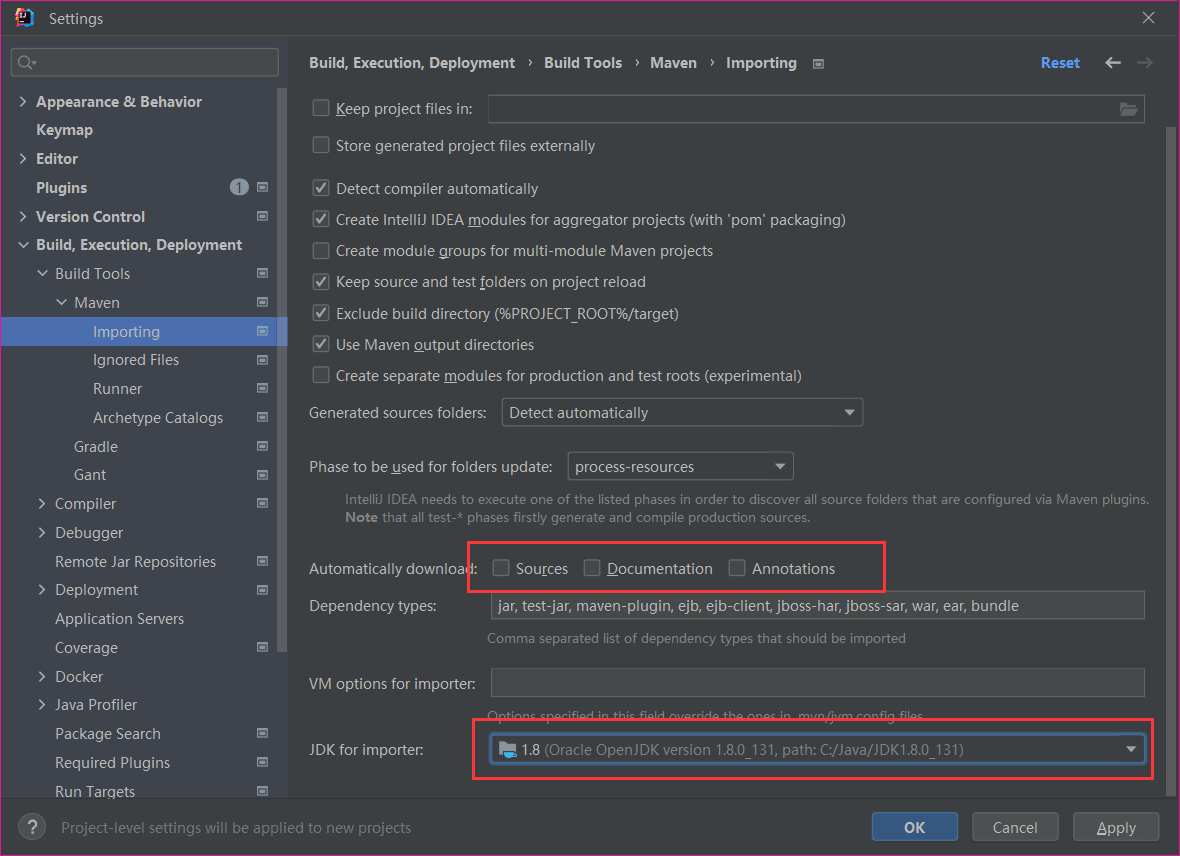Expand the Docker node
The height and width of the screenshot is (856, 1180).
coord(42,676)
